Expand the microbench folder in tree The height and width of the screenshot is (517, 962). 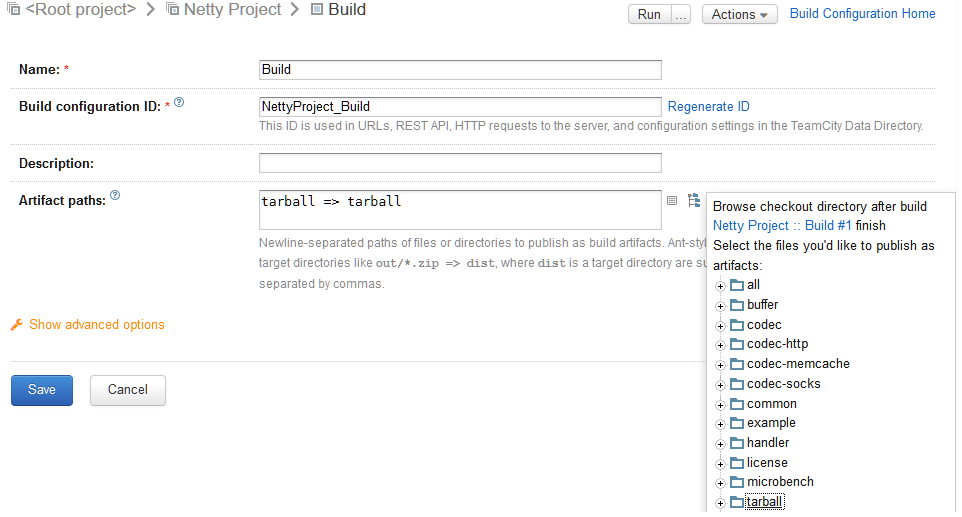pos(720,483)
